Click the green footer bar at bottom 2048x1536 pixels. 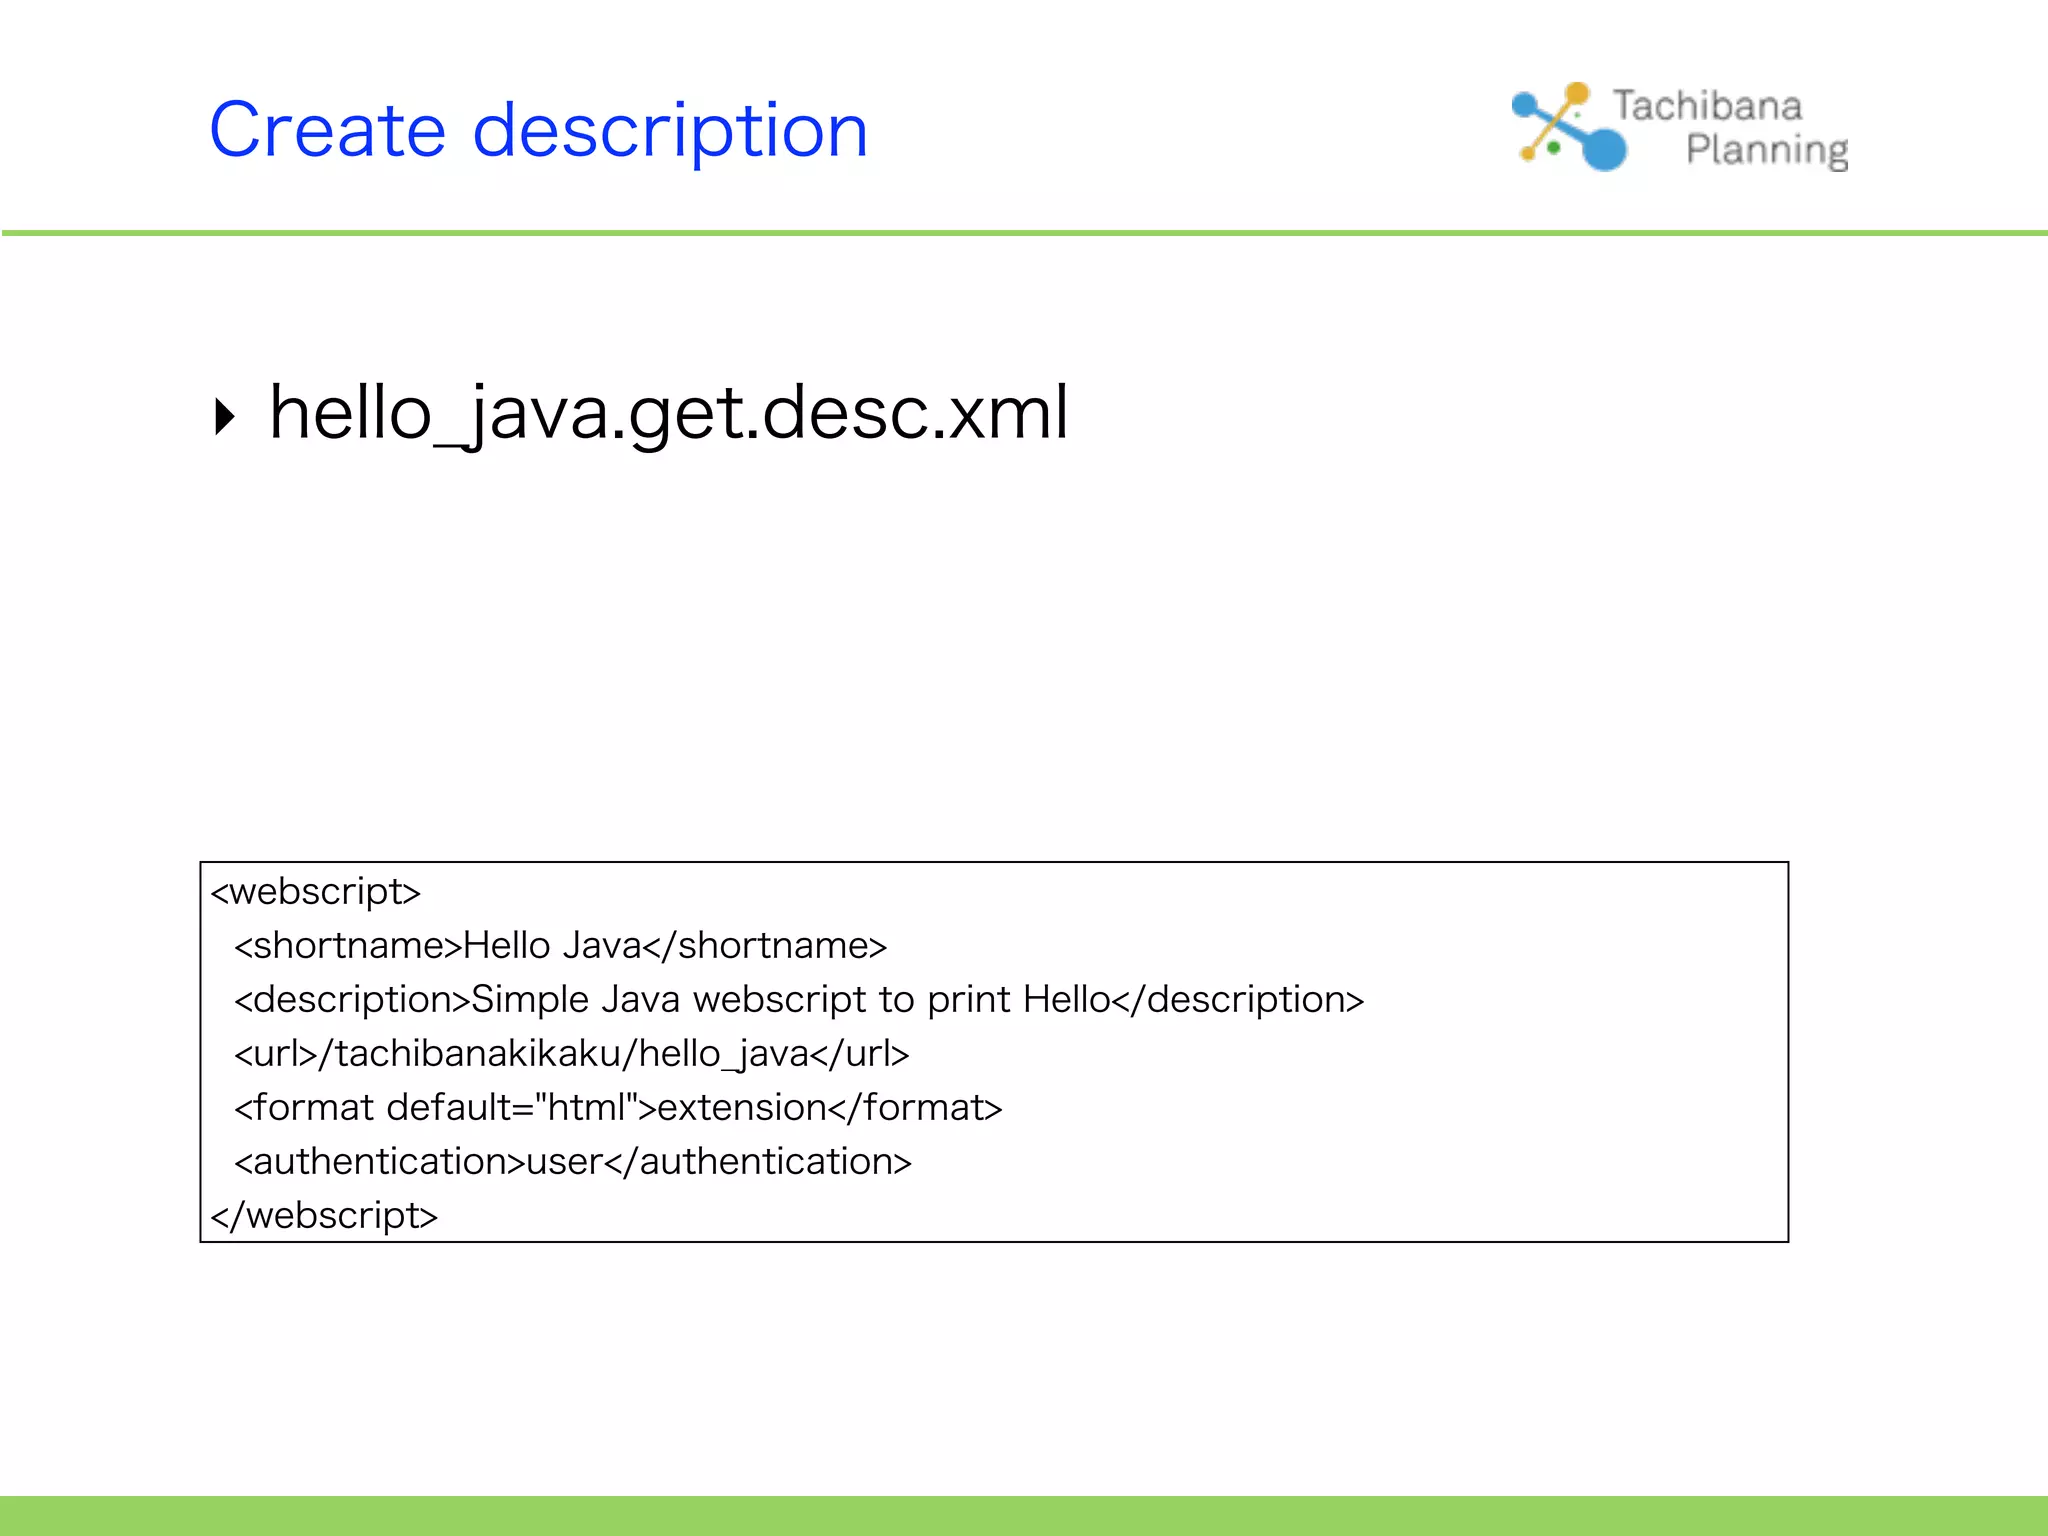1024,1515
